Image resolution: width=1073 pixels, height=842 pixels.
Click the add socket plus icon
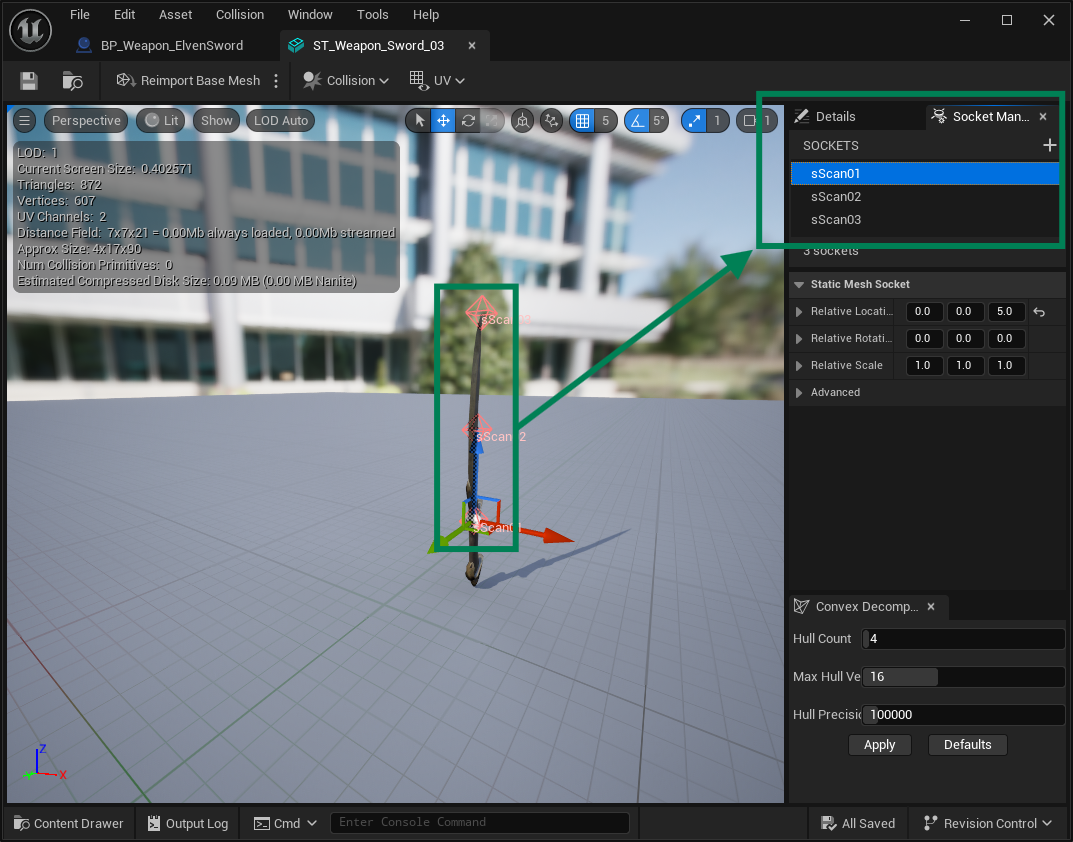tap(1049, 146)
